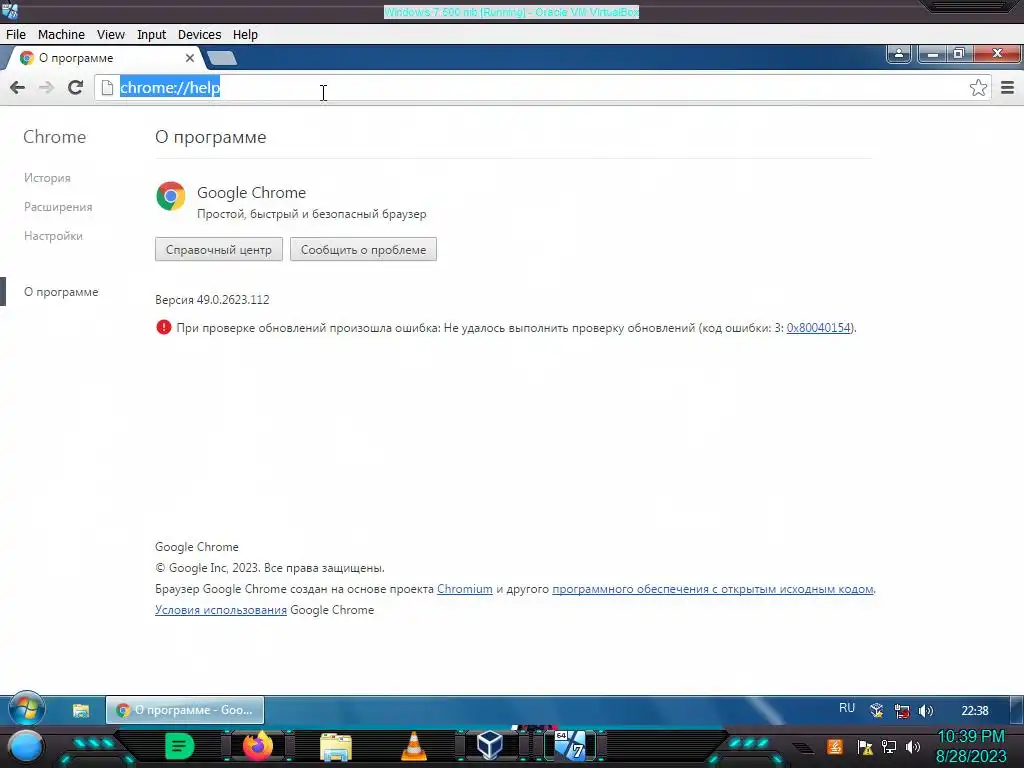Click the host Action Center flag icon
Screen dimensions: 1024x768
point(865,747)
